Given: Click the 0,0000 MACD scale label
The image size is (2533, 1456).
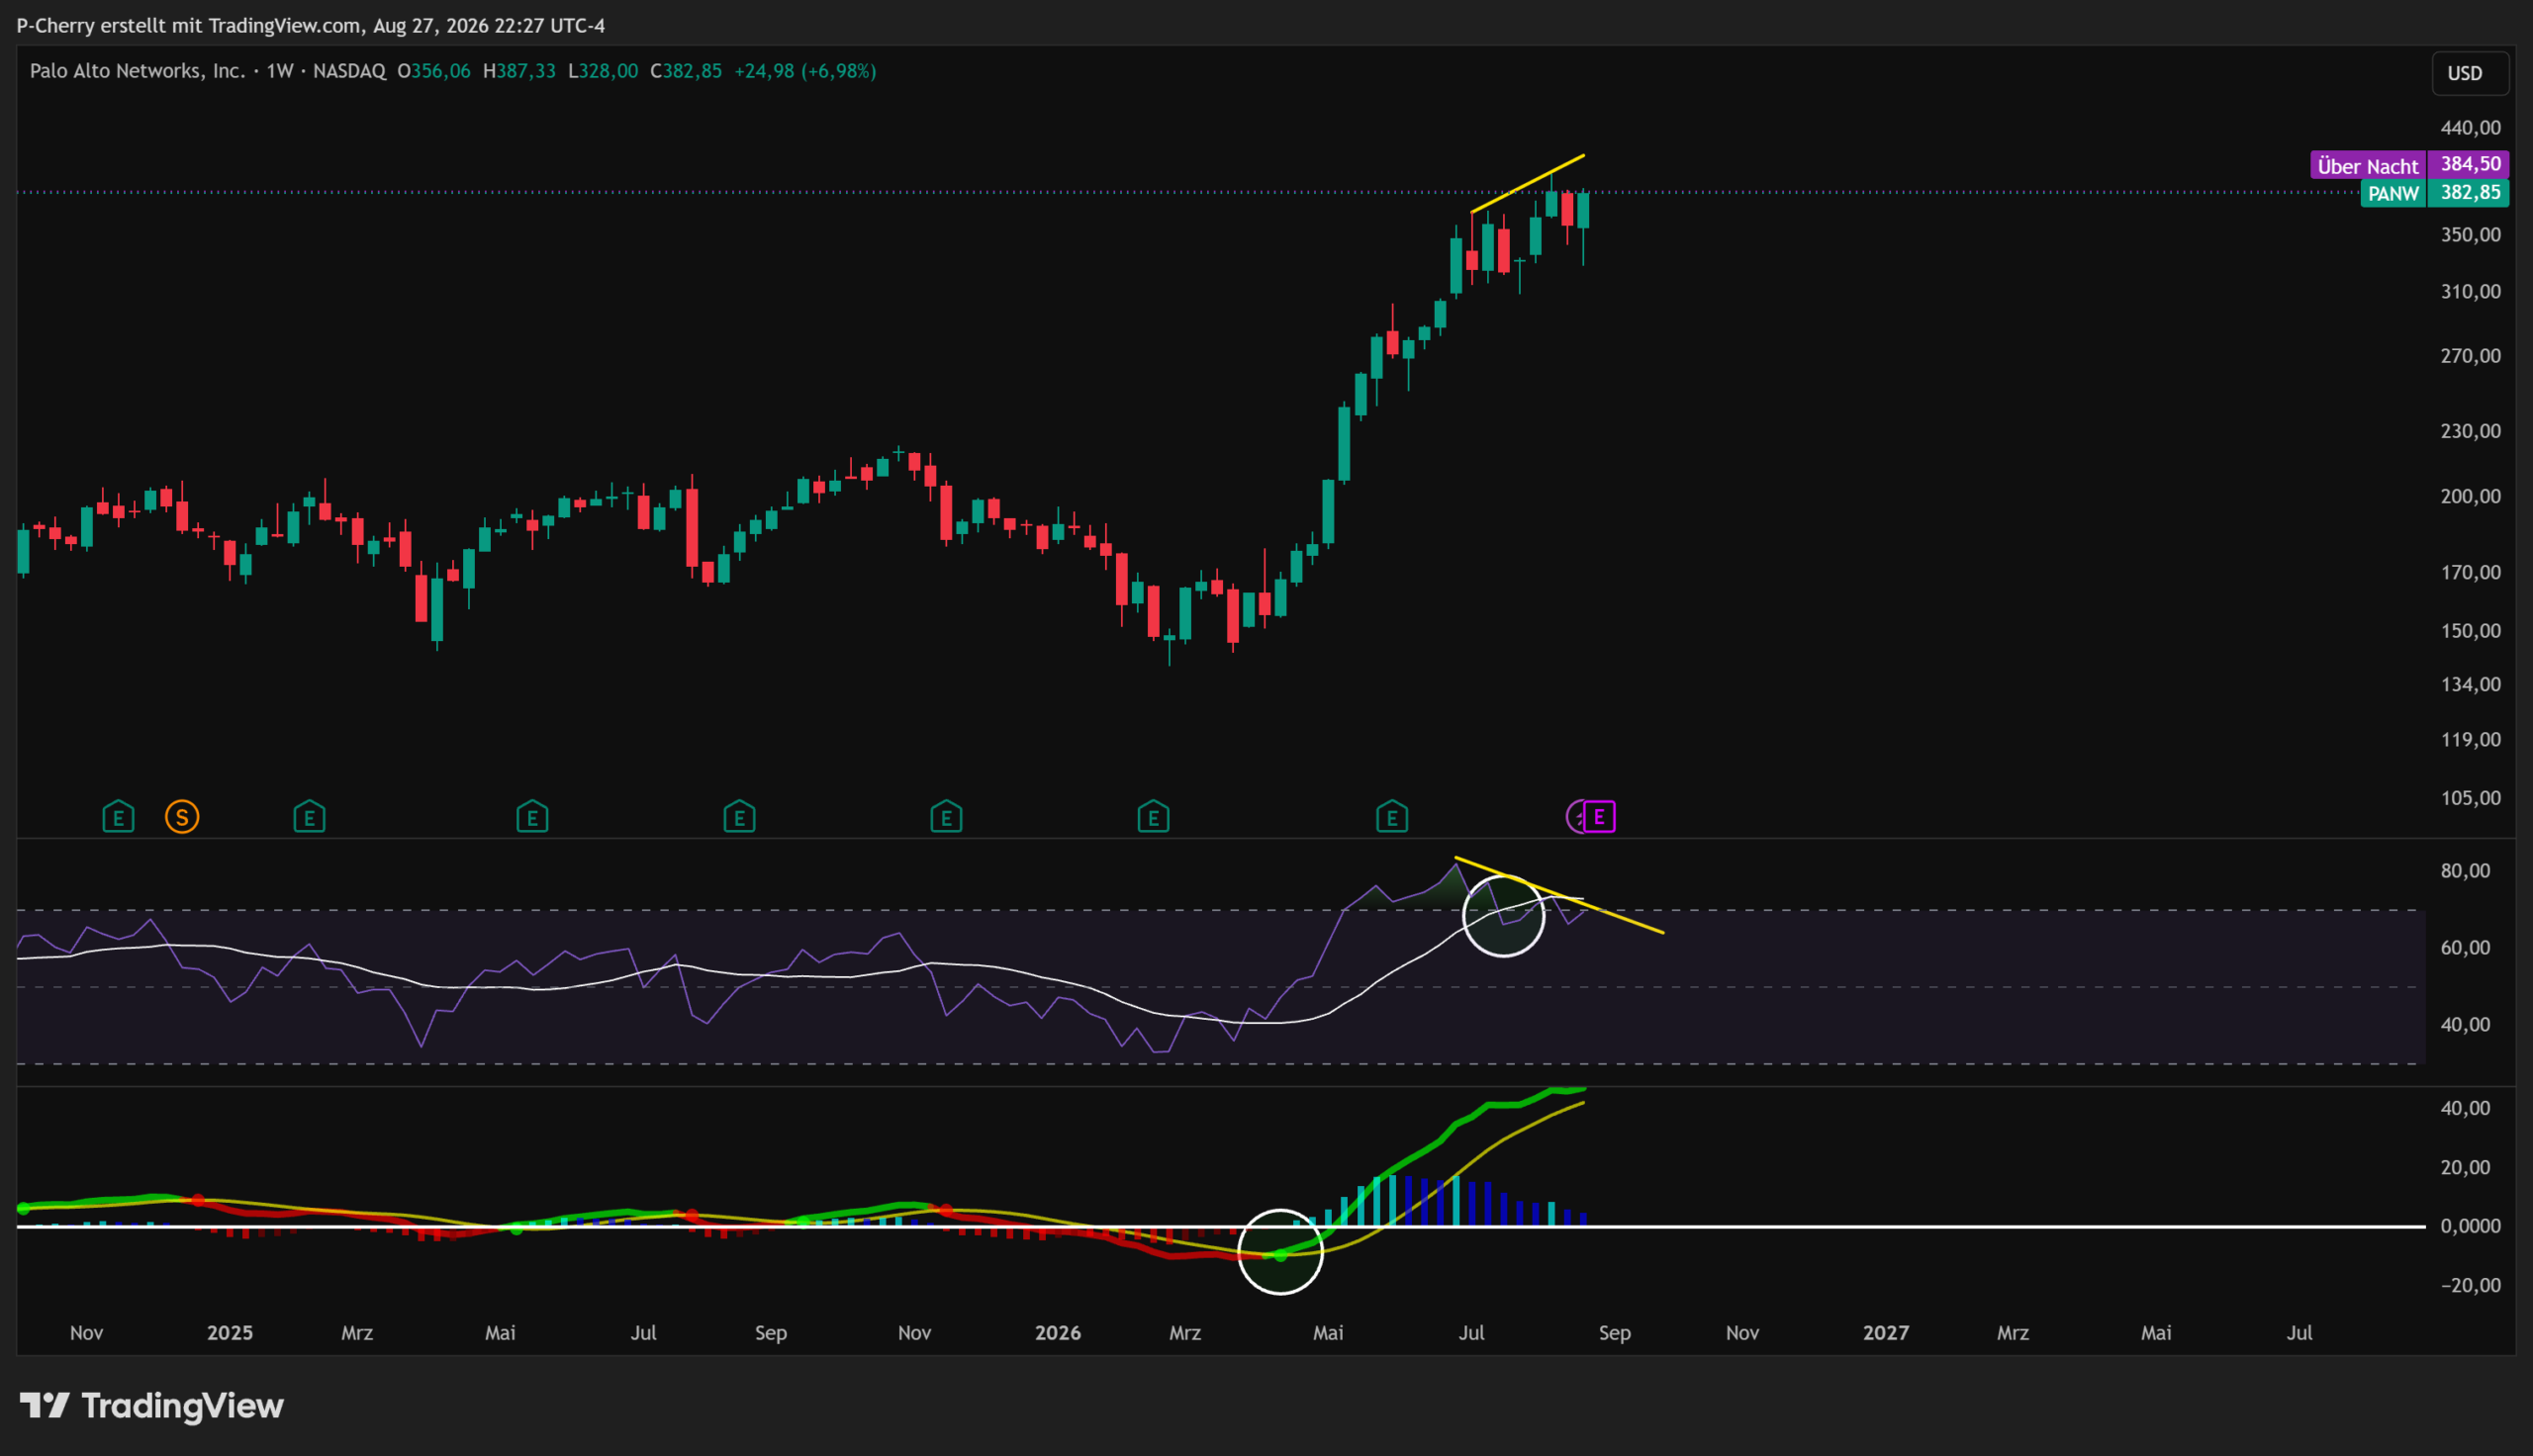Looking at the screenshot, I should (x=2470, y=1226).
